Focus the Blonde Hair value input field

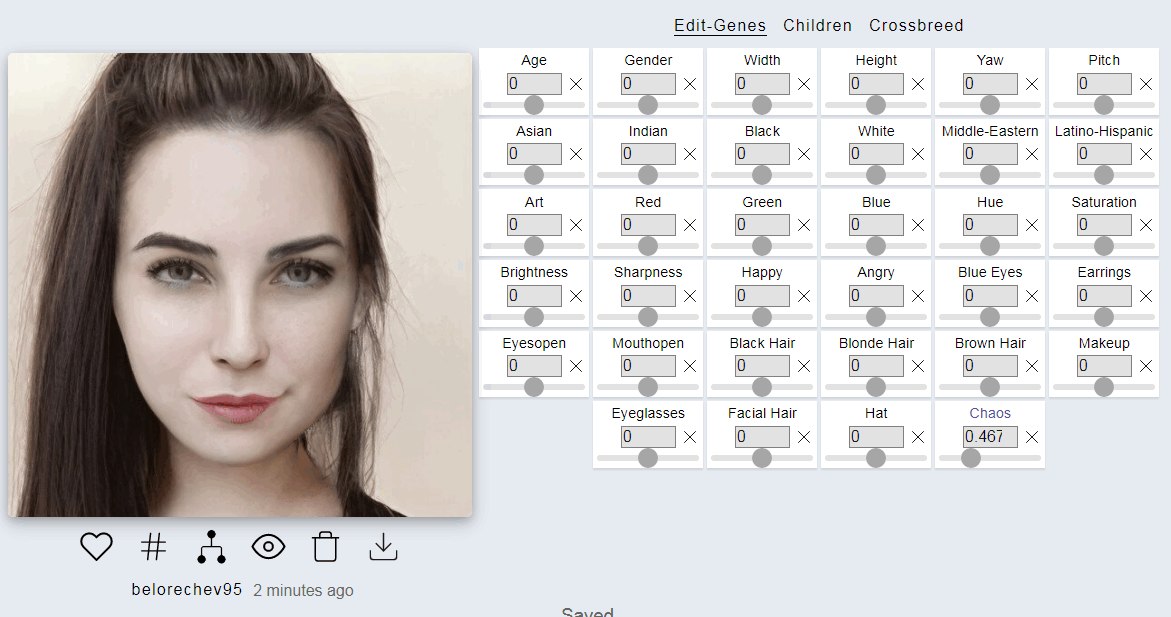(876, 366)
